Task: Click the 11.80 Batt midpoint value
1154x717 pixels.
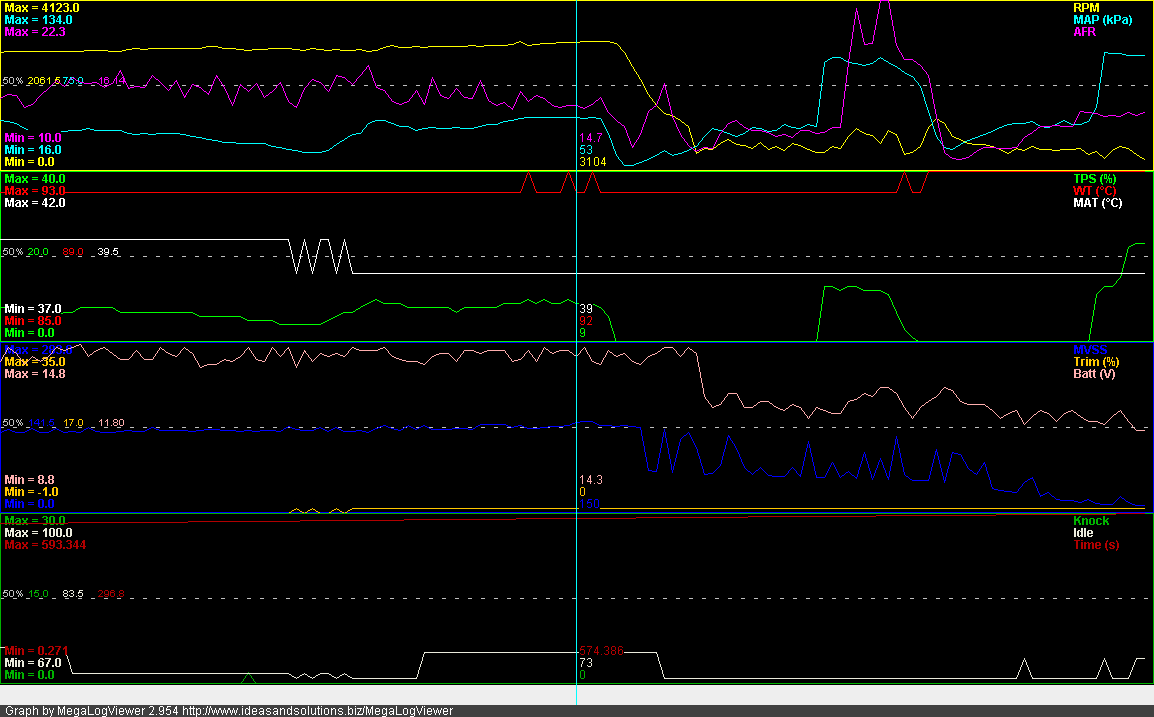Action: point(111,423)
